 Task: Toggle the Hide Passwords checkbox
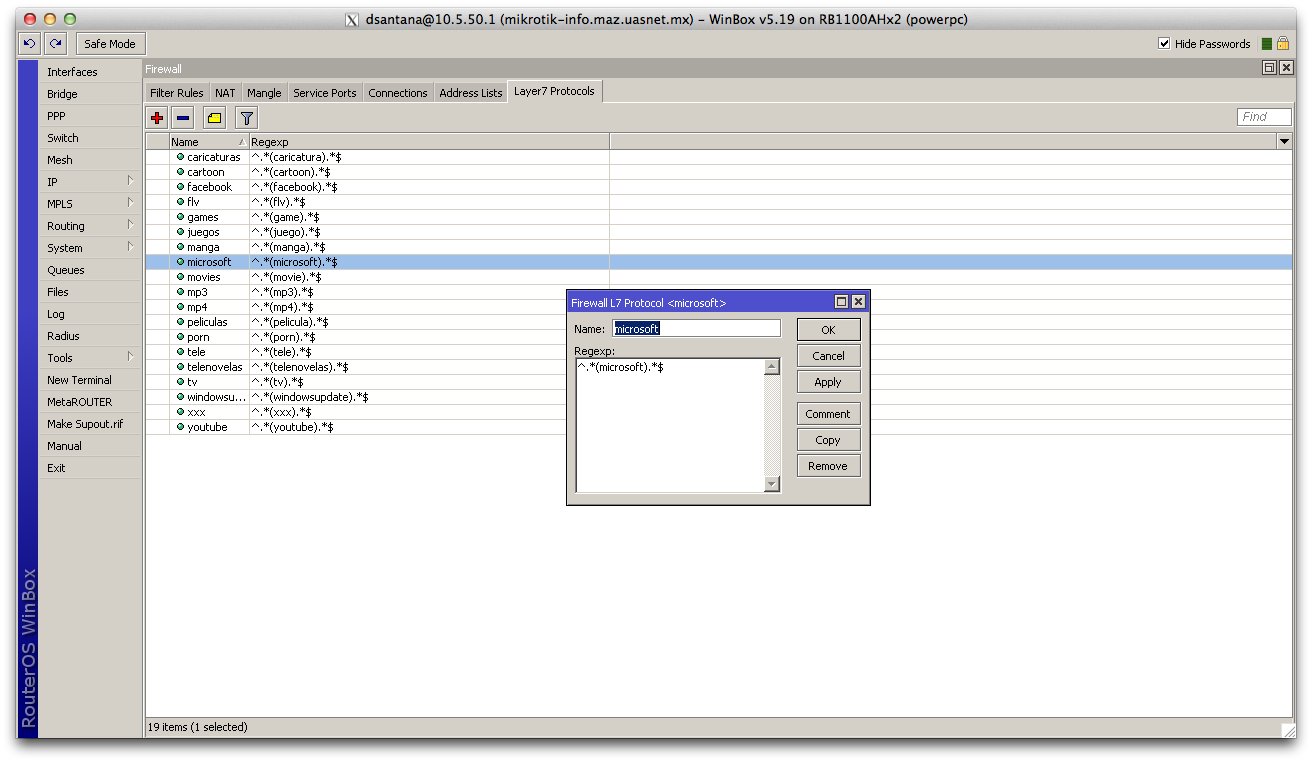[1164, 44]
